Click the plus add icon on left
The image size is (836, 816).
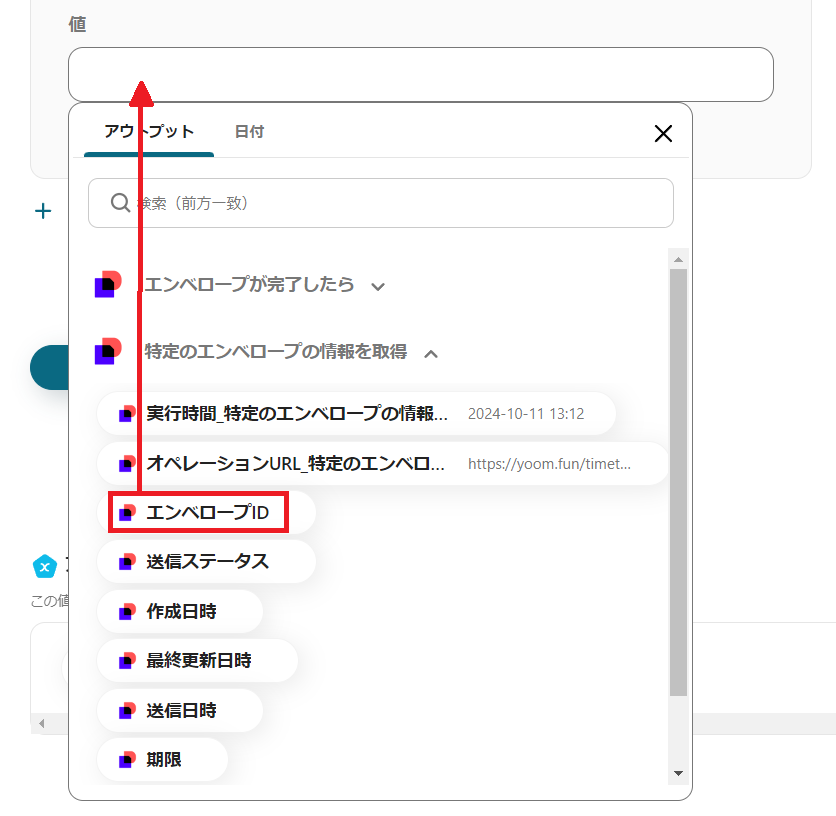tap(43, 211)
